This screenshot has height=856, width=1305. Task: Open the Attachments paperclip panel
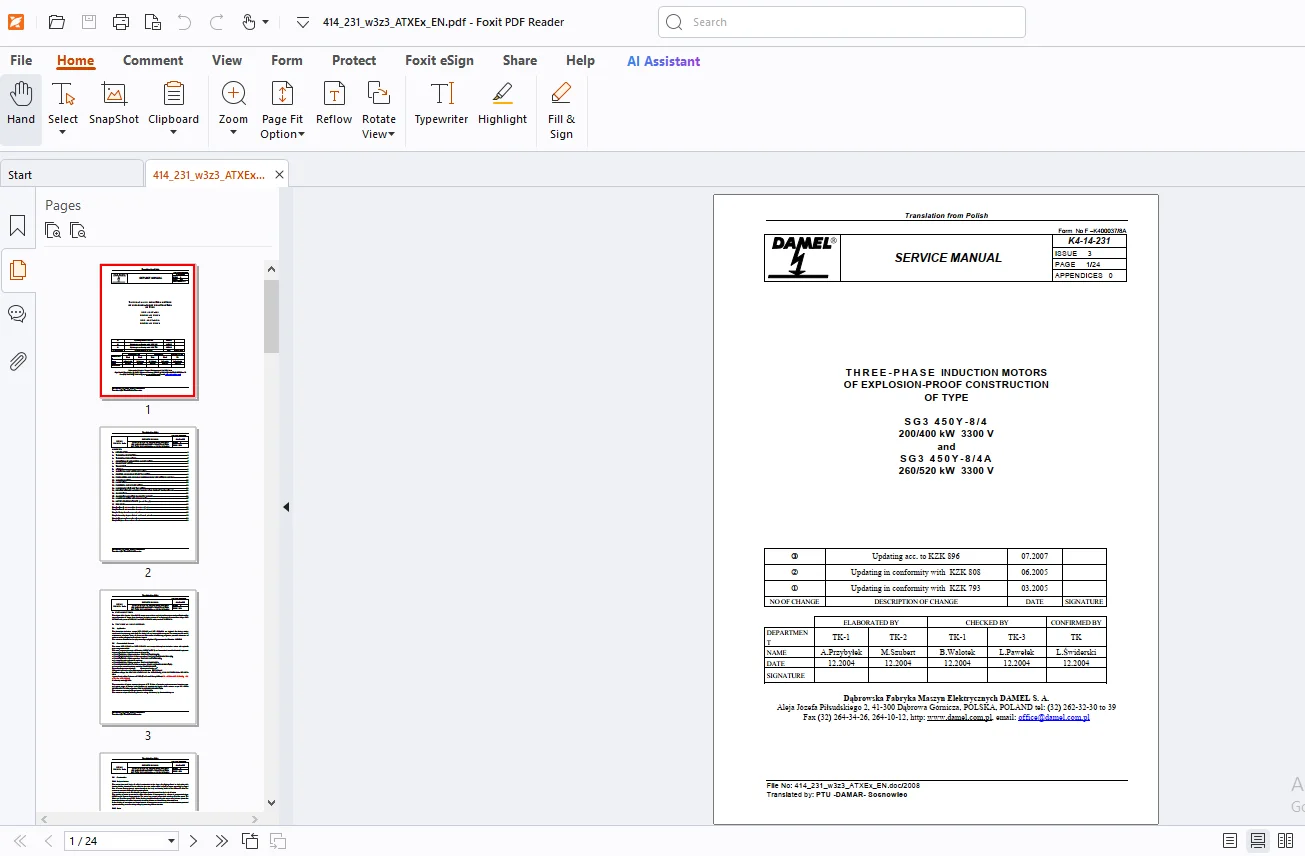coord(17,361)
